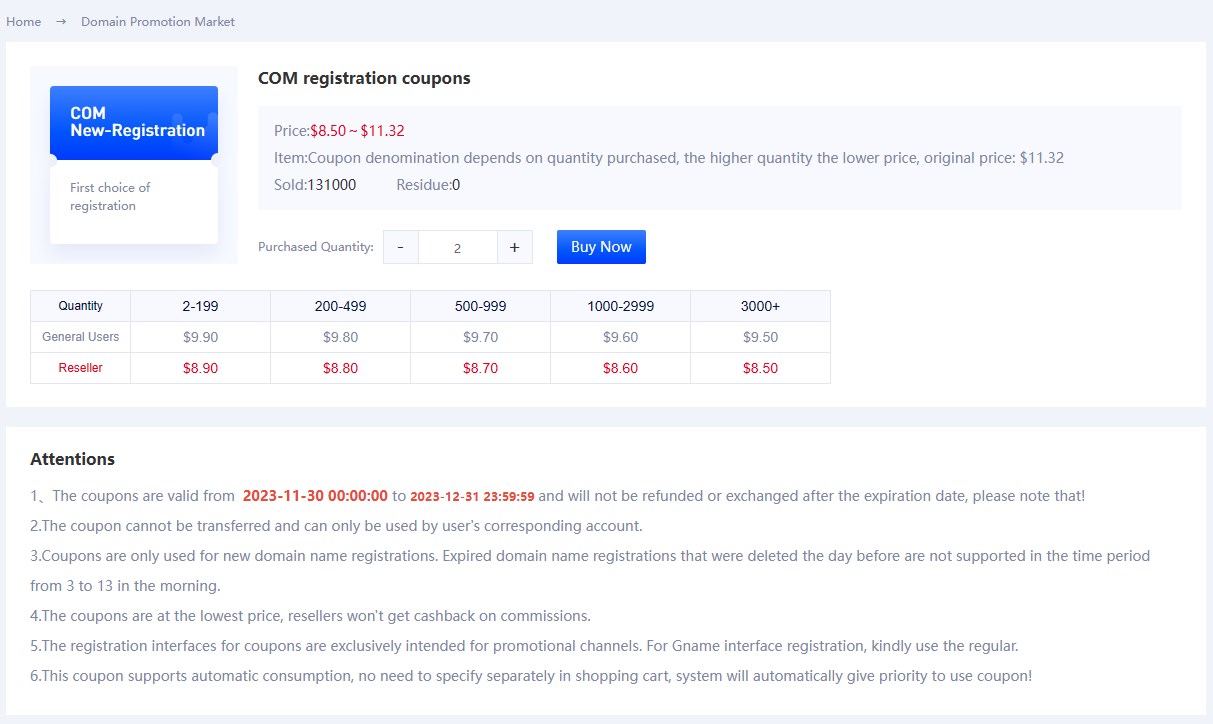Click the Buy Now button
Screen dimensions: 1213x724
[x=601, y=247]
